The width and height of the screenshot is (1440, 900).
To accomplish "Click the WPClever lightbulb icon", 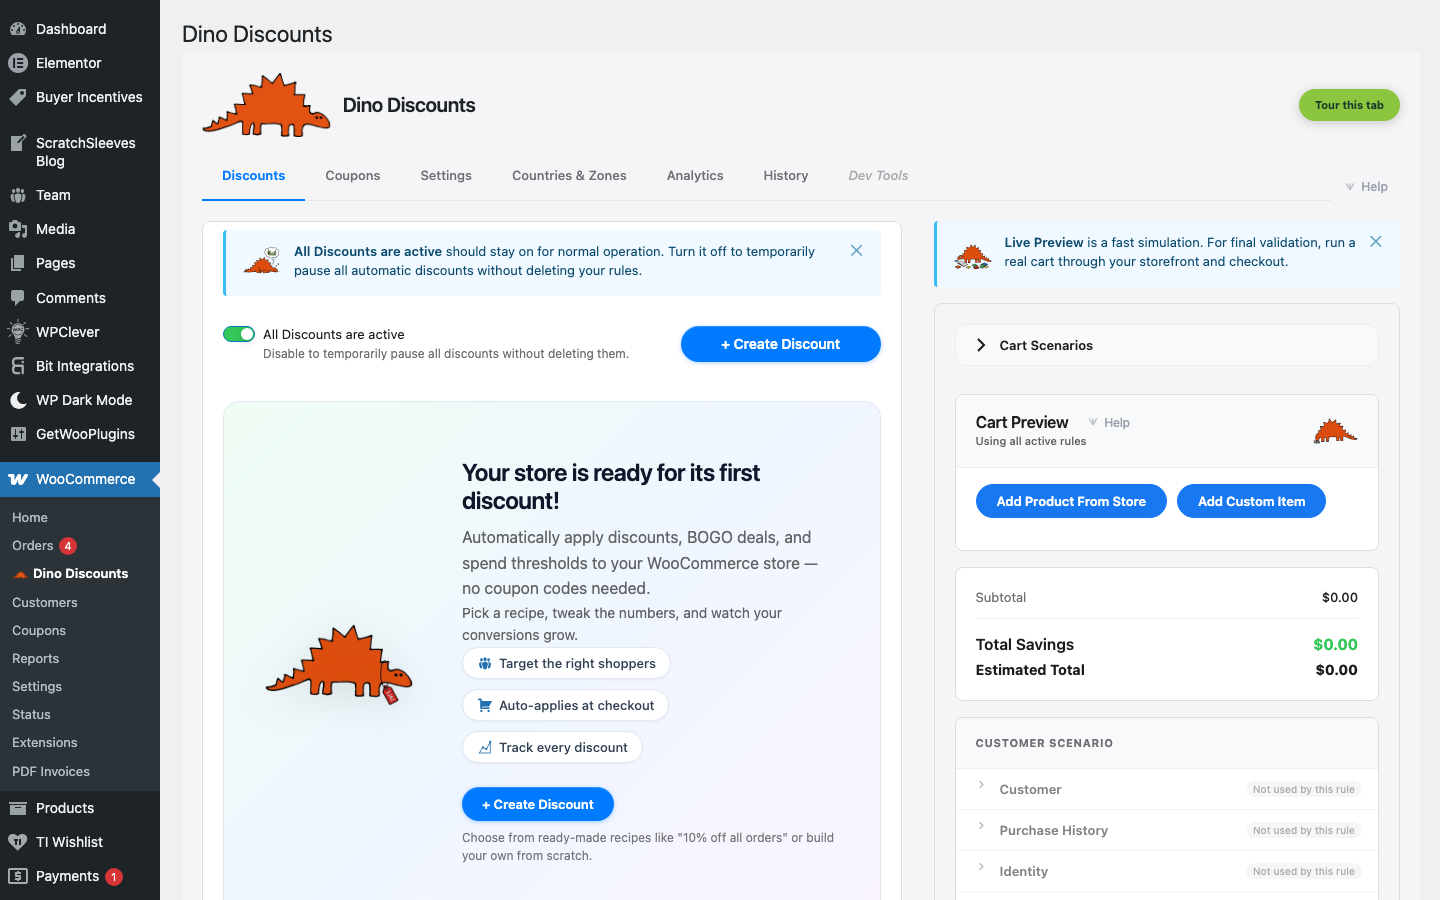I will (x=18, y=332).
